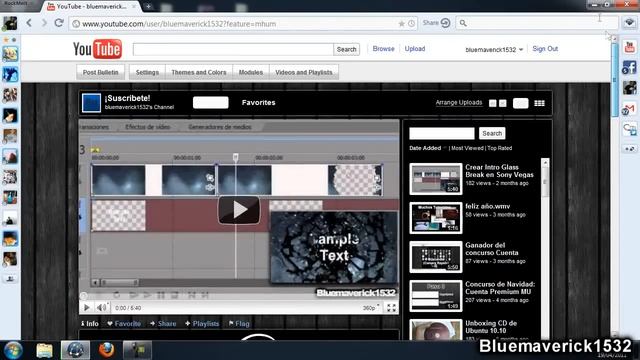Open Firefox from taskbar
The height and width of the screenshot is (360, 640).
pyautogui.click(x=106, y=350)
